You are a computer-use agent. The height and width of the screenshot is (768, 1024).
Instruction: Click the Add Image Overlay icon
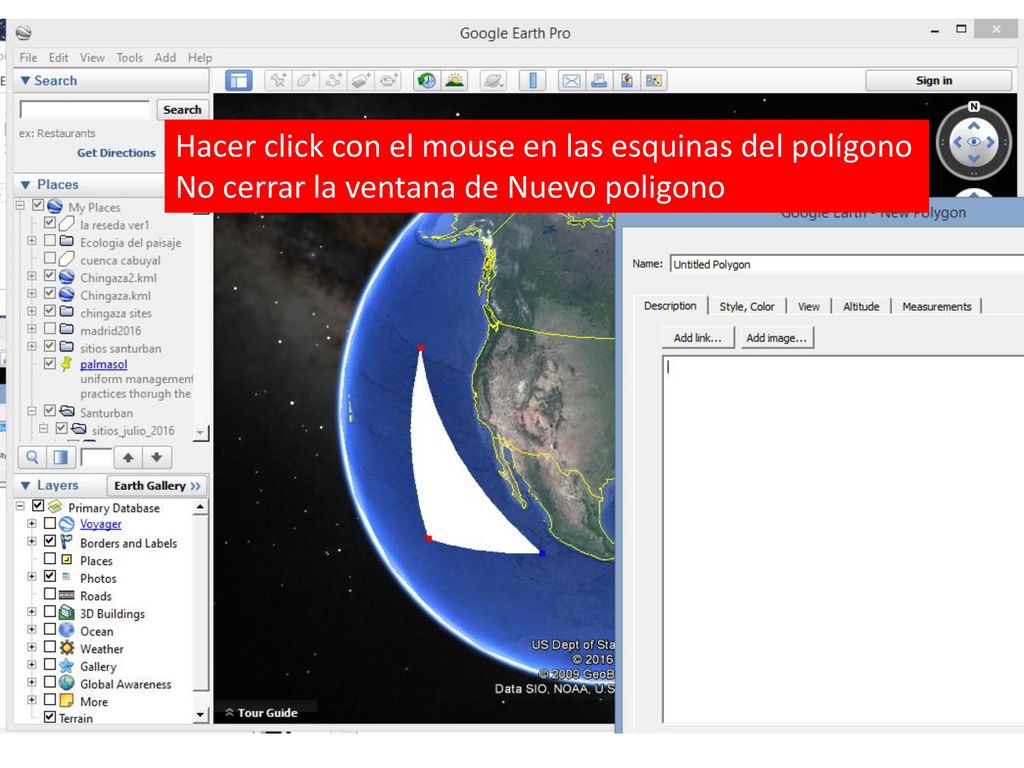tap(361, 80)
